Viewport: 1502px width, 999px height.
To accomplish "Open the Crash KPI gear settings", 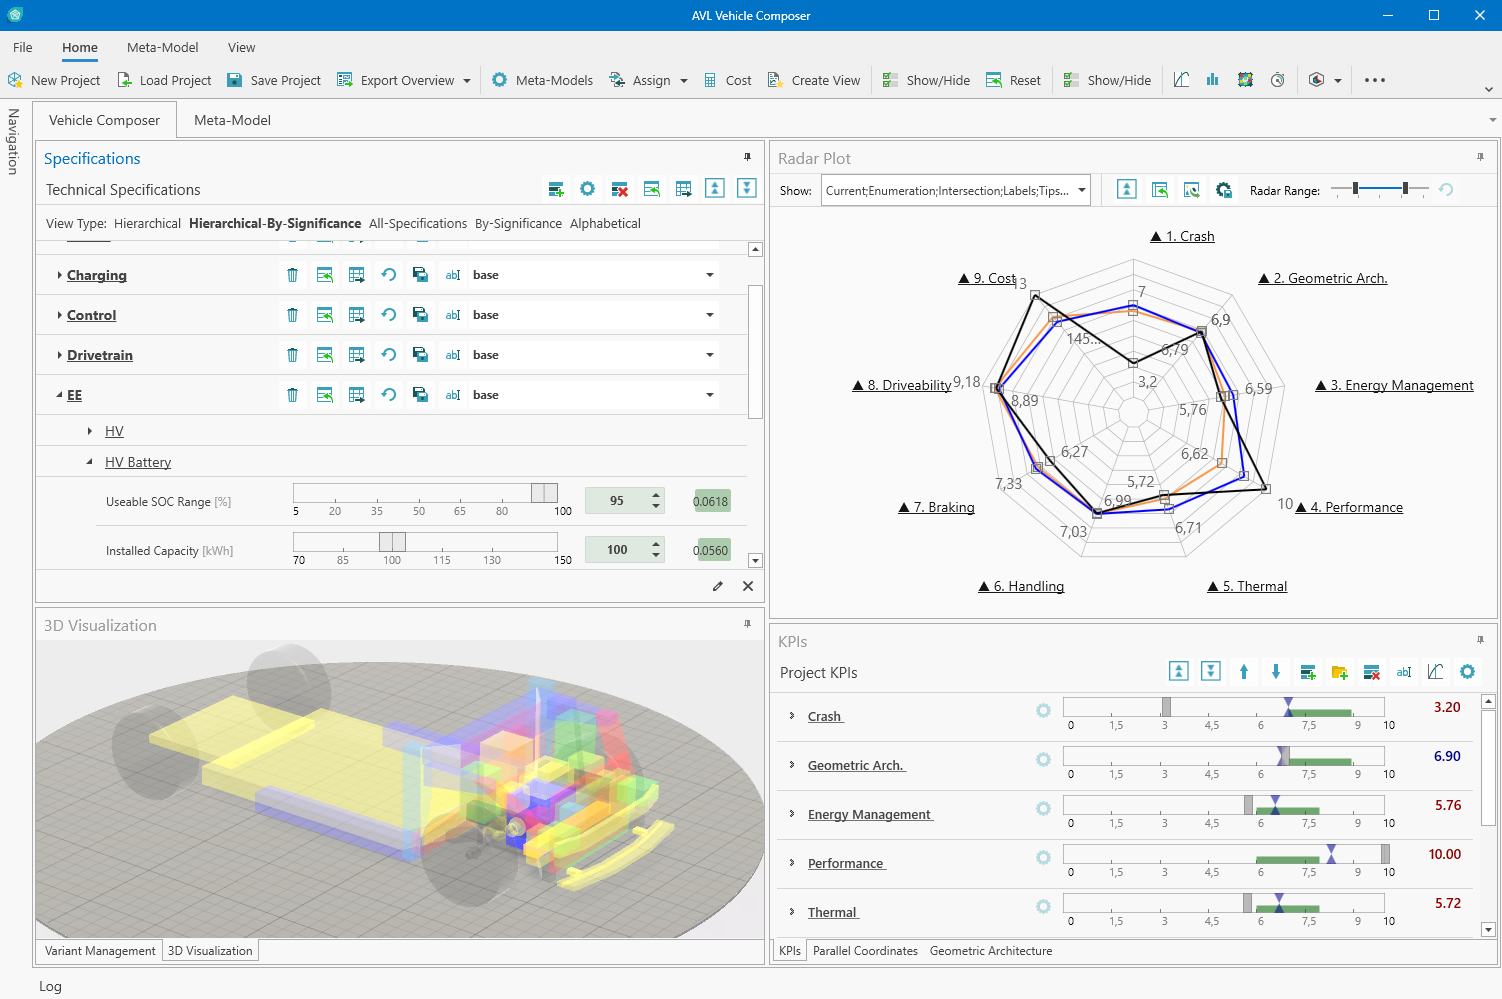I will pos(1043,710).
